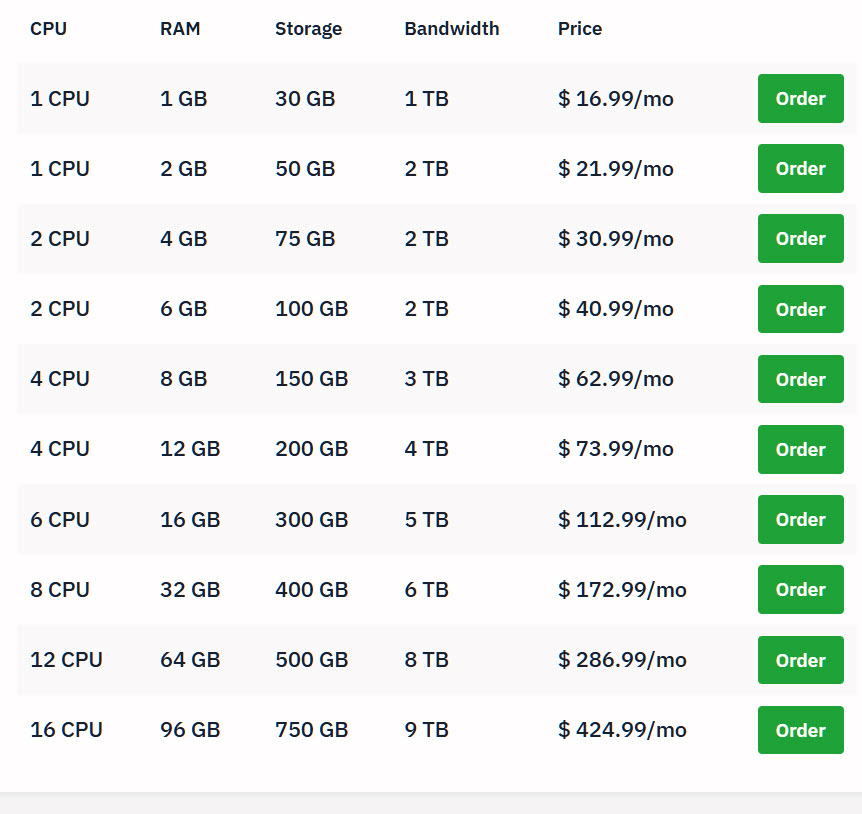The width and height of the screenshot is (862, 814).
Task: Click the 100 GB storage cell
Action: pyautogui.click(x=312, y=309)
